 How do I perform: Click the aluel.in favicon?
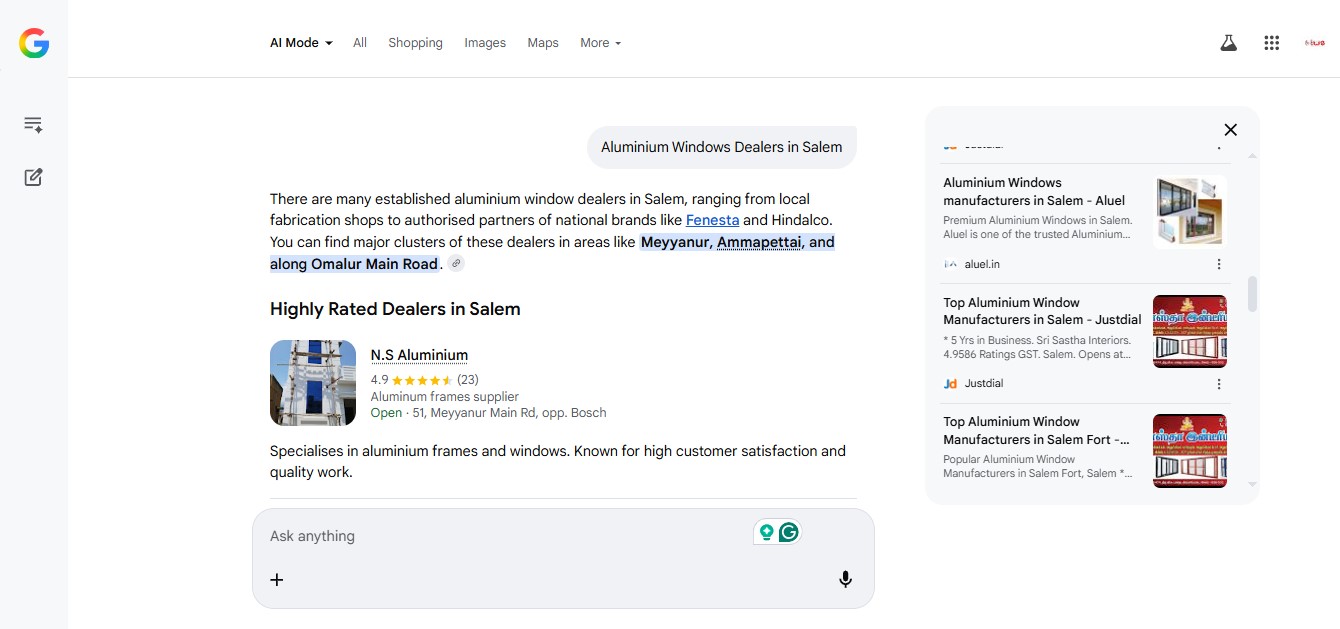pos(950,264)
